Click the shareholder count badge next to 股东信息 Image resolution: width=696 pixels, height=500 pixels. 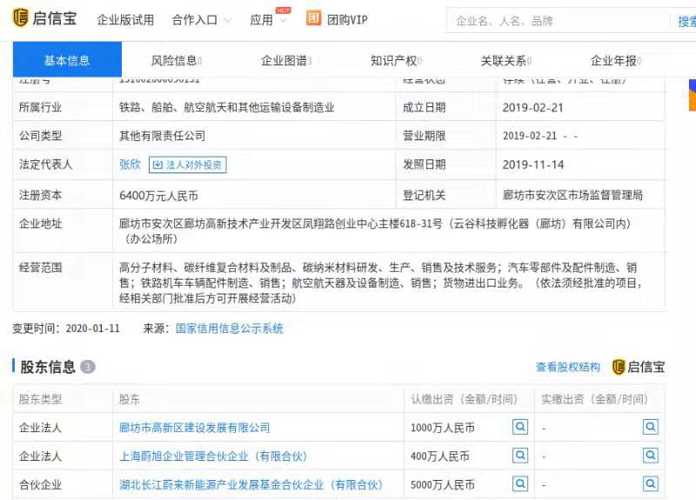pos(87,367)
